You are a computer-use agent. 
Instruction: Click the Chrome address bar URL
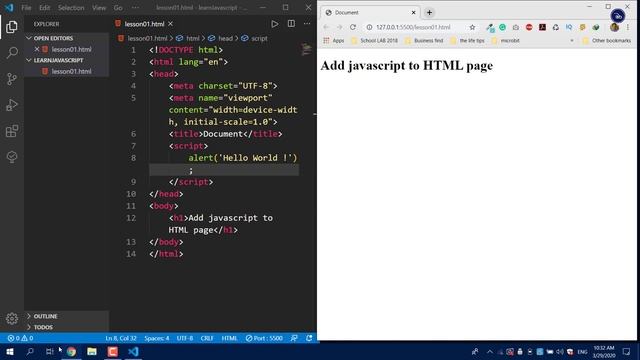[413, 27]
